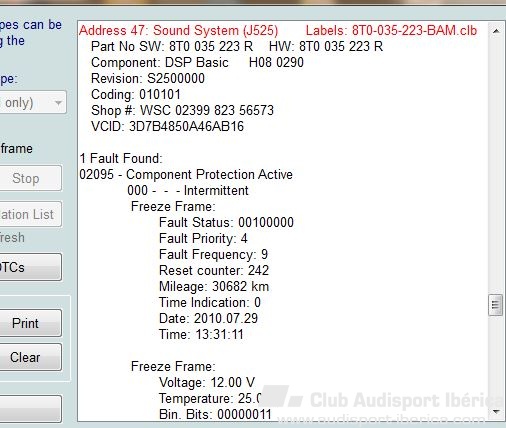This screenshot has height=428, width=506.
Task: Click the Labels 8T0-035-223-BAM.clb text
Action: [391, 30]
